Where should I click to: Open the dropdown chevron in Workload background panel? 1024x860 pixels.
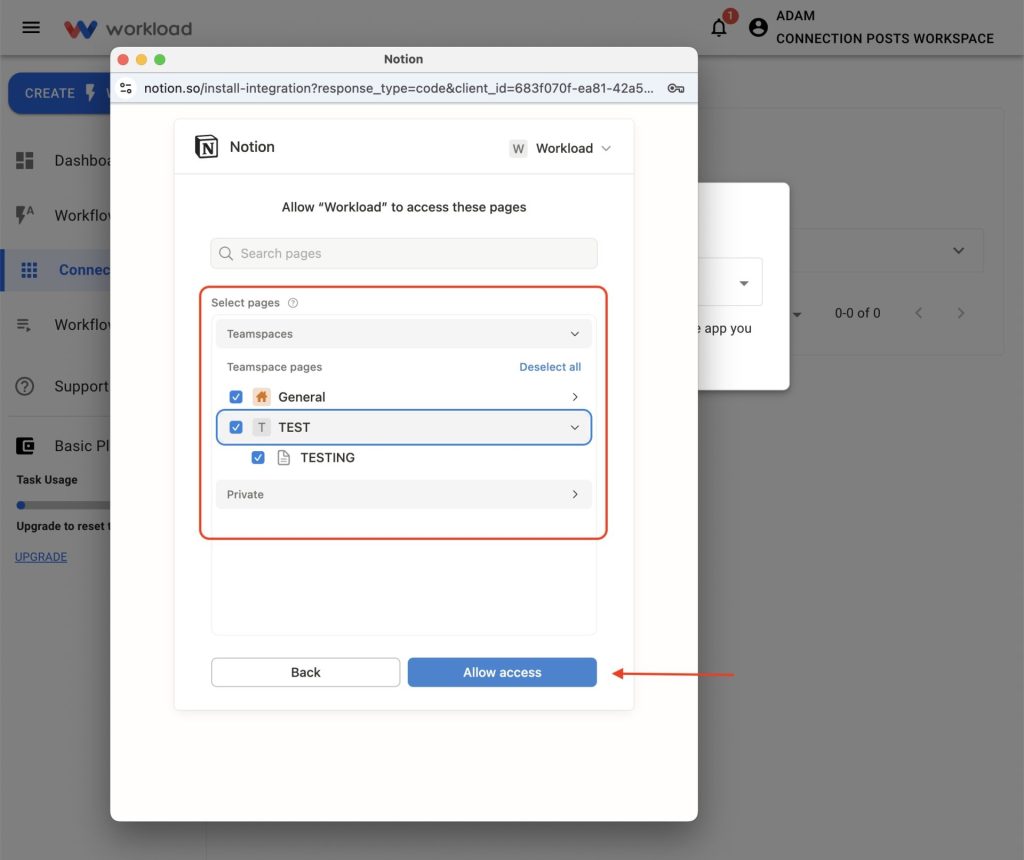pyautogui.click(x=958, y=250)
